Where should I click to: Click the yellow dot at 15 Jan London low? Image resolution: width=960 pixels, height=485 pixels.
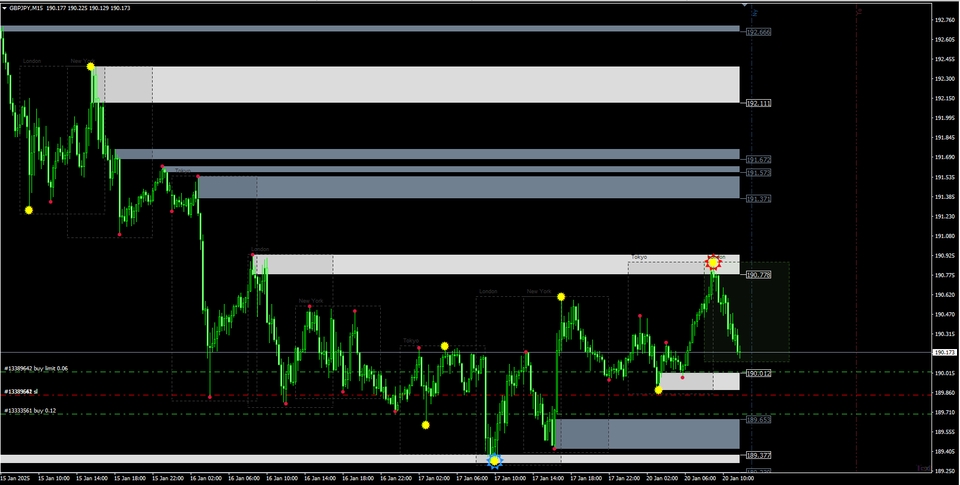[x=29, y=210]
